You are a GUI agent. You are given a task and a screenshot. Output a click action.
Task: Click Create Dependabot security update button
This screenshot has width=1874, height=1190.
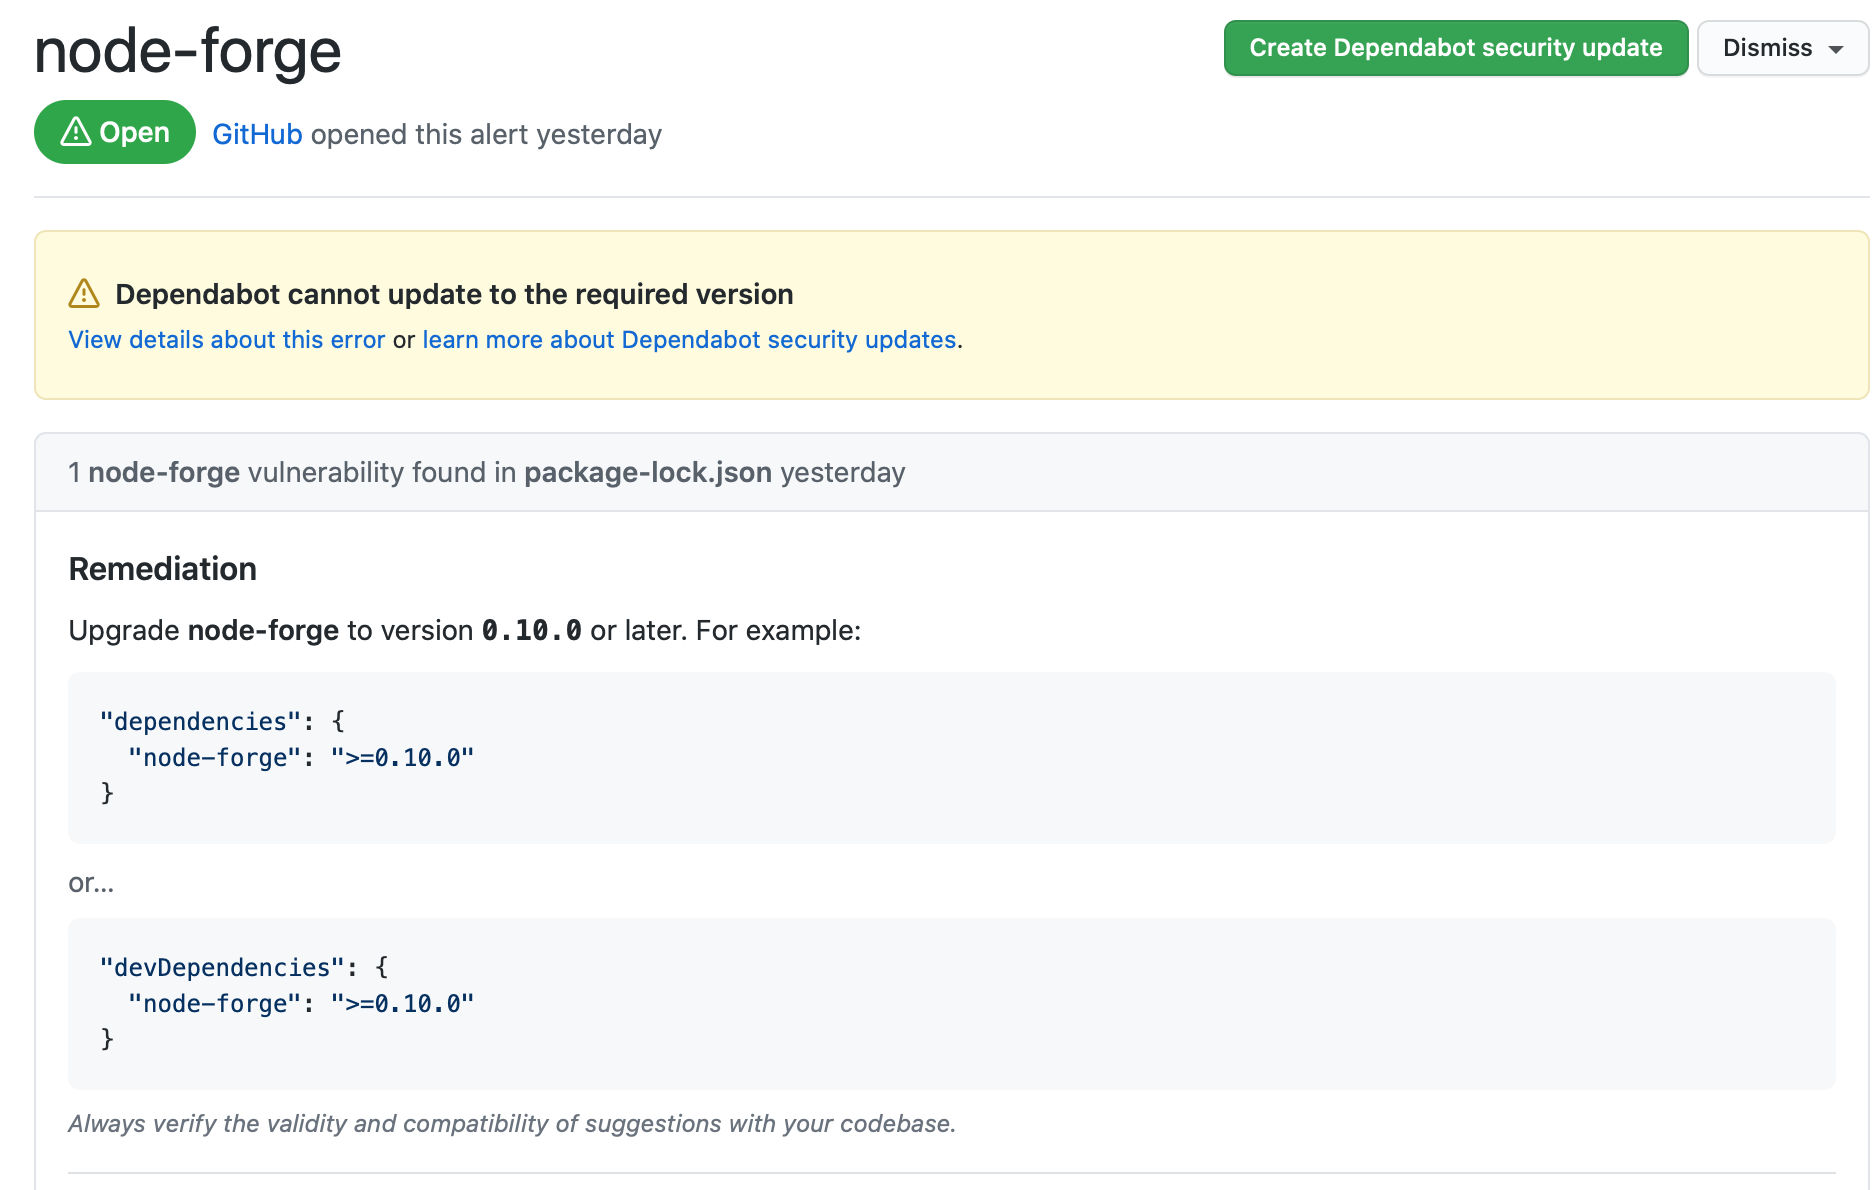point(1456,48)
